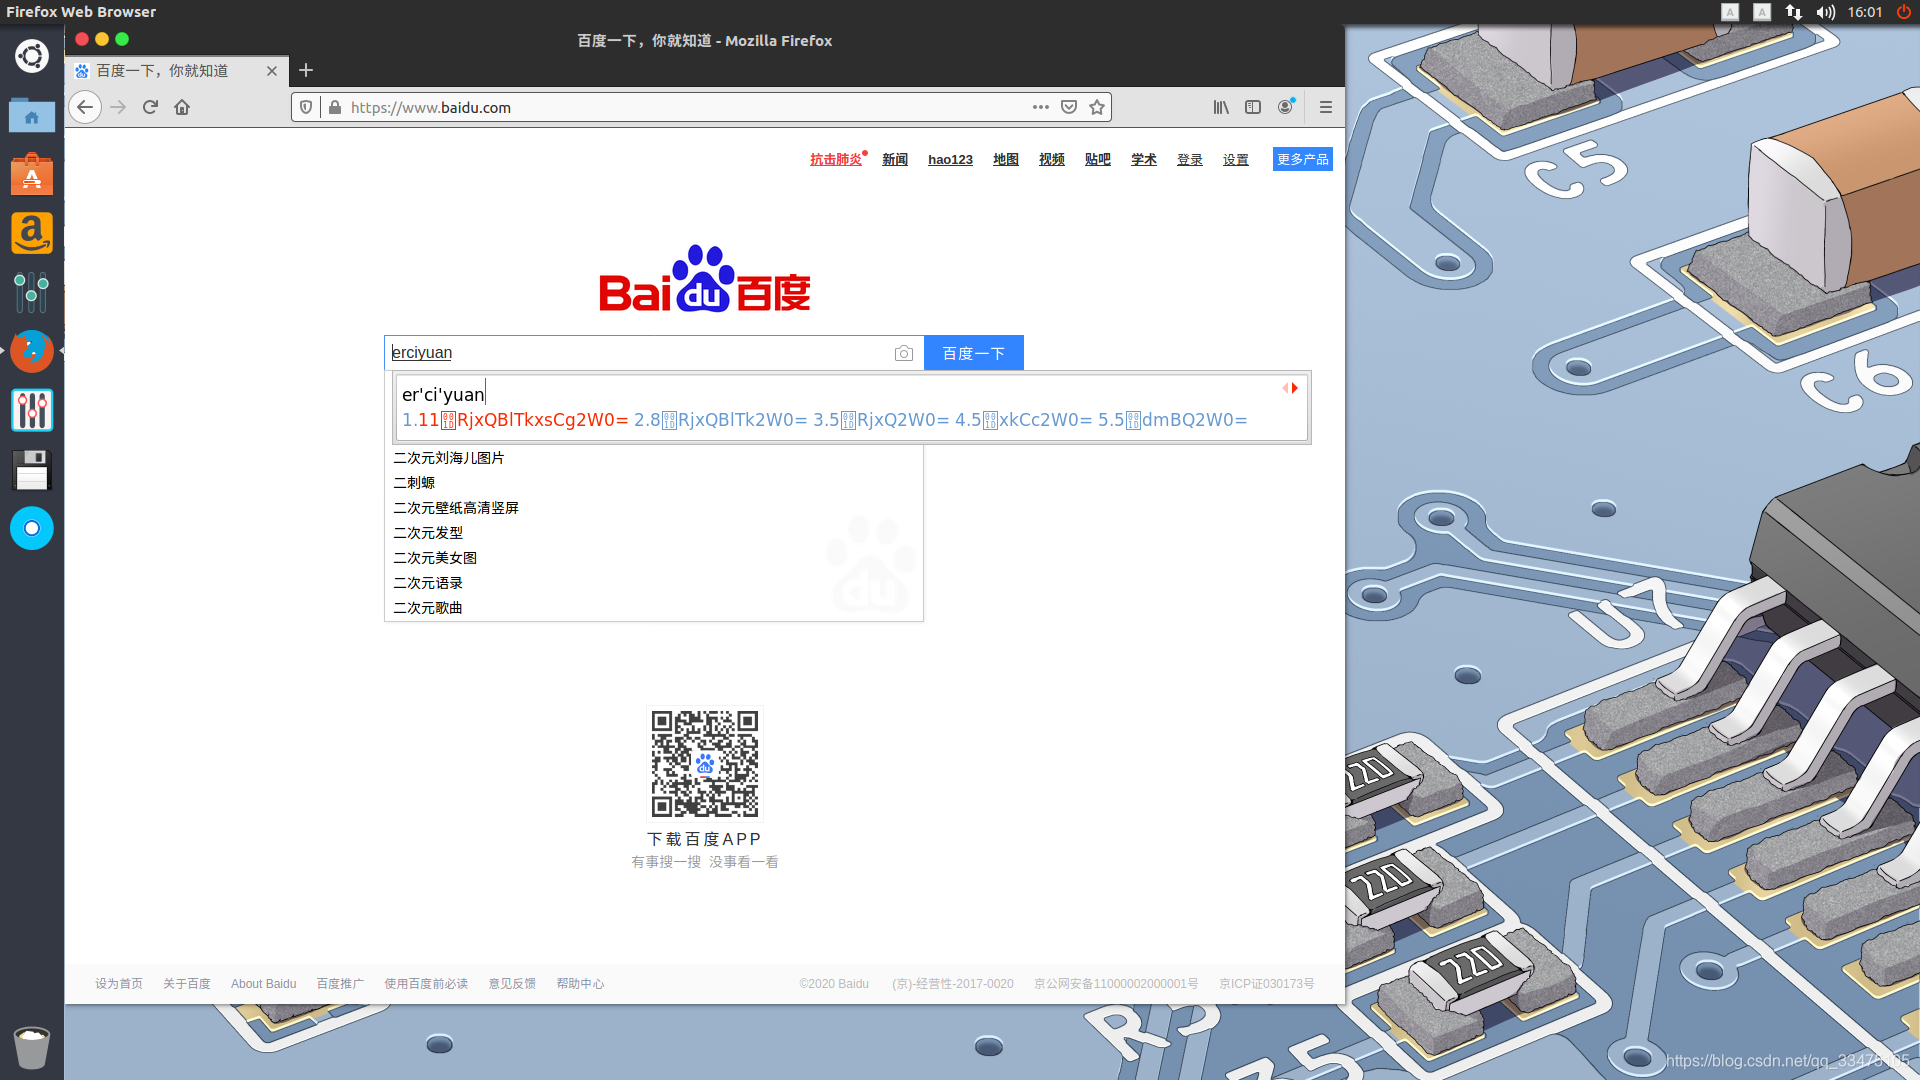The image size is (1920, 1080).
Task: Open the 贴吧 link
Action: (x=1098, y=160)
